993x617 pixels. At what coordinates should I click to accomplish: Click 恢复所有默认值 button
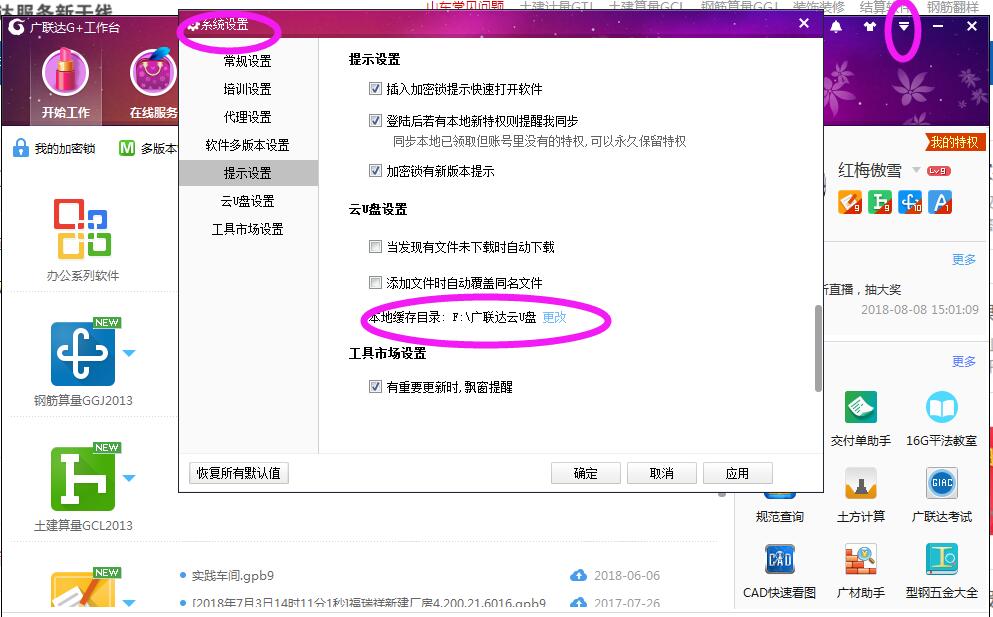239,473
